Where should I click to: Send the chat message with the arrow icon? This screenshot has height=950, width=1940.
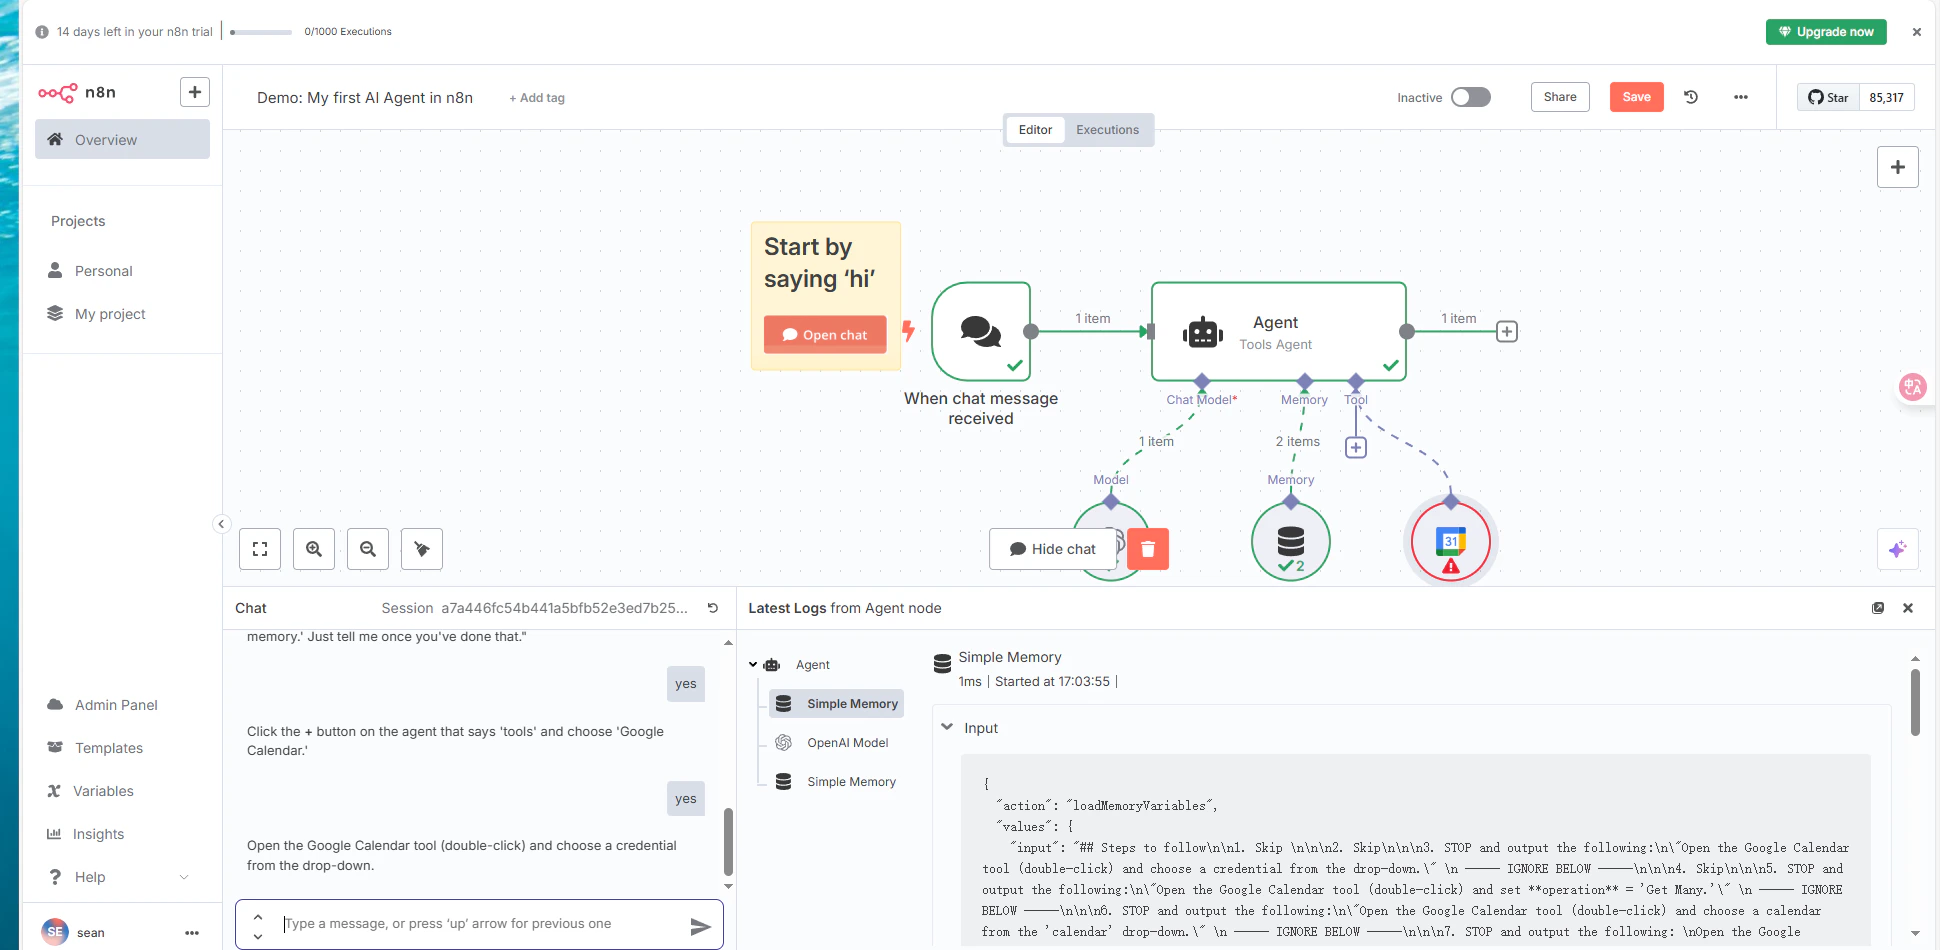coord(701,926)
